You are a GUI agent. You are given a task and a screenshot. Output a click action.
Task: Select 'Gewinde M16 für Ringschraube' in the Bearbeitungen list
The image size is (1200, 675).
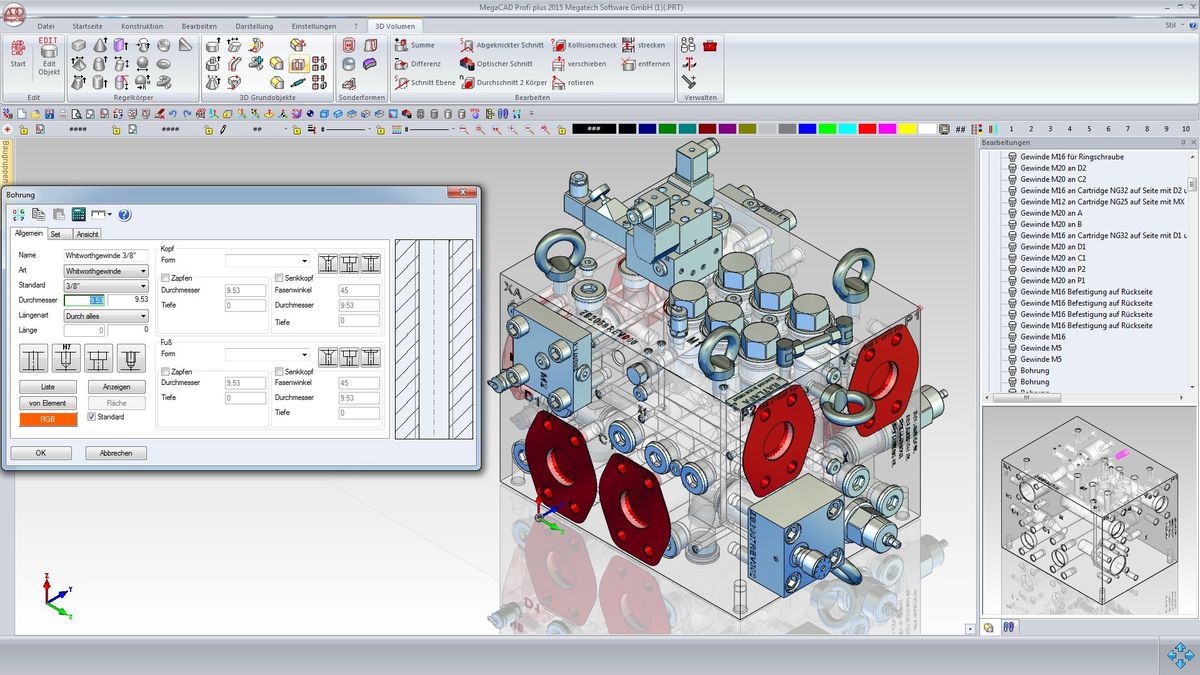[x=1071, y=157]
